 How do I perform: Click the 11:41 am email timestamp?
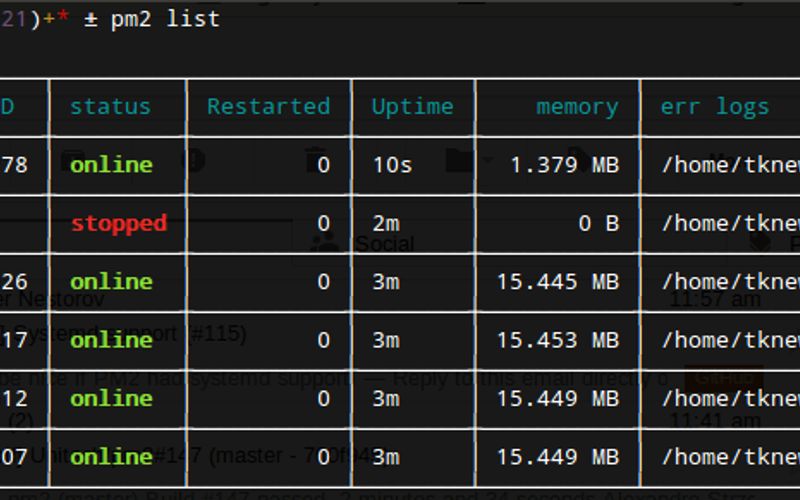pyautogui.click(x=715, y=421)
